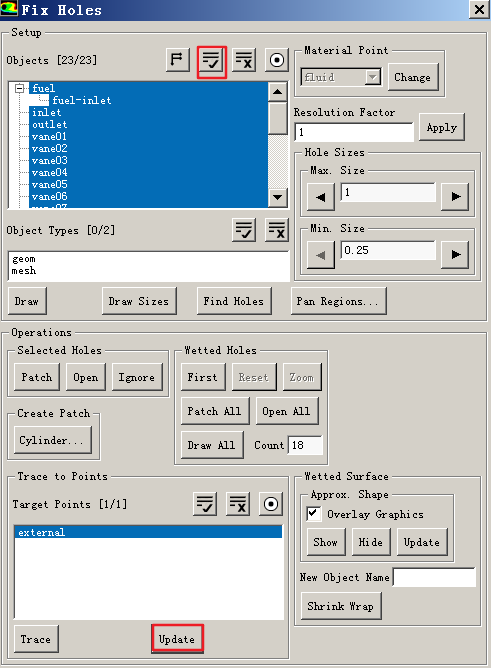Click the Objects filter flag icon
The height and width of the screenshot is (668, 491).
(x=177, y=60)
